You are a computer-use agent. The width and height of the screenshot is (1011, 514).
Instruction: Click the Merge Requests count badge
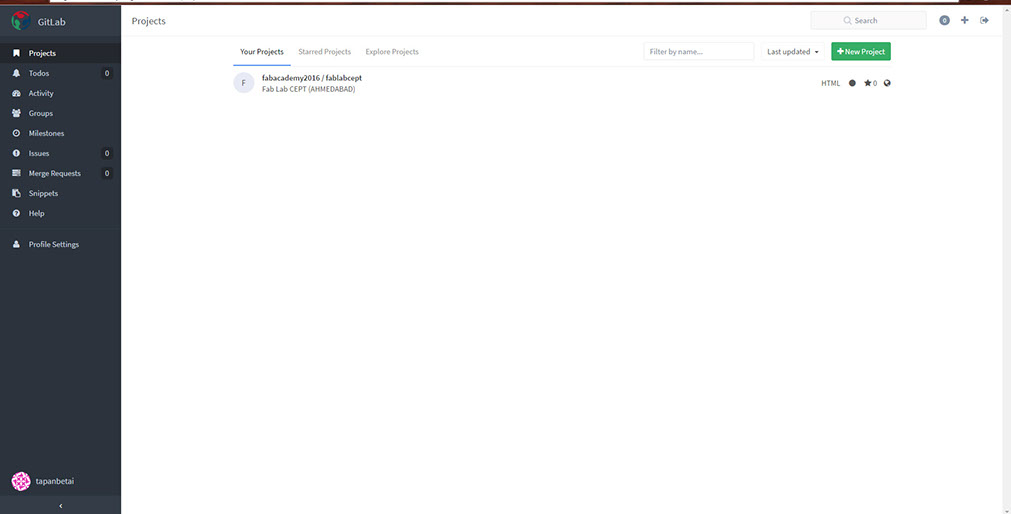click(x=107, y=173)
